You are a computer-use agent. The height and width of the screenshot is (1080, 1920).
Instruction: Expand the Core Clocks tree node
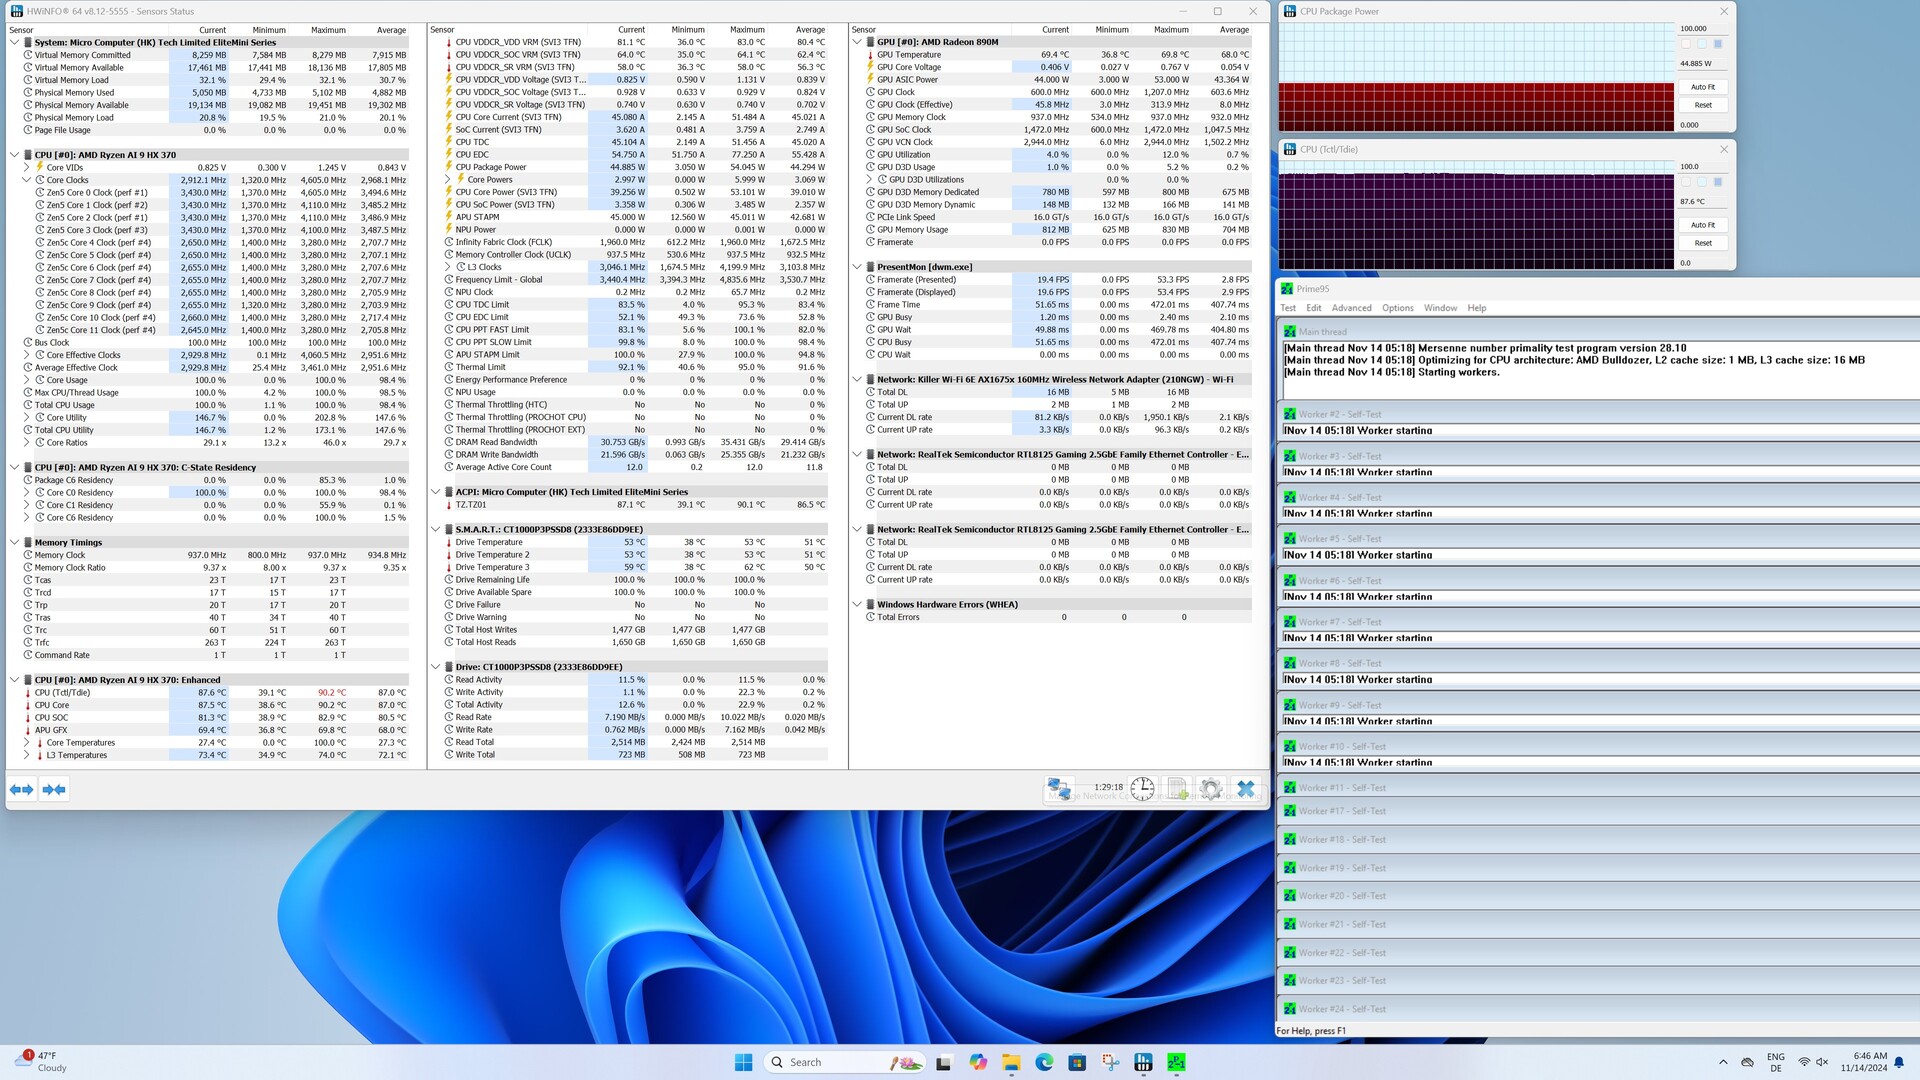pyautogui.click(x=27, y=180)
